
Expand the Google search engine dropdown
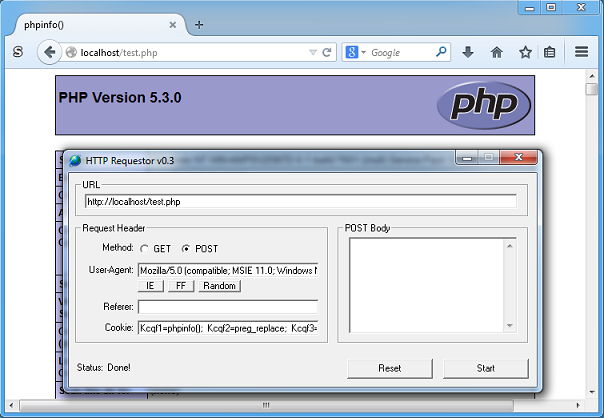click(364, 52)
